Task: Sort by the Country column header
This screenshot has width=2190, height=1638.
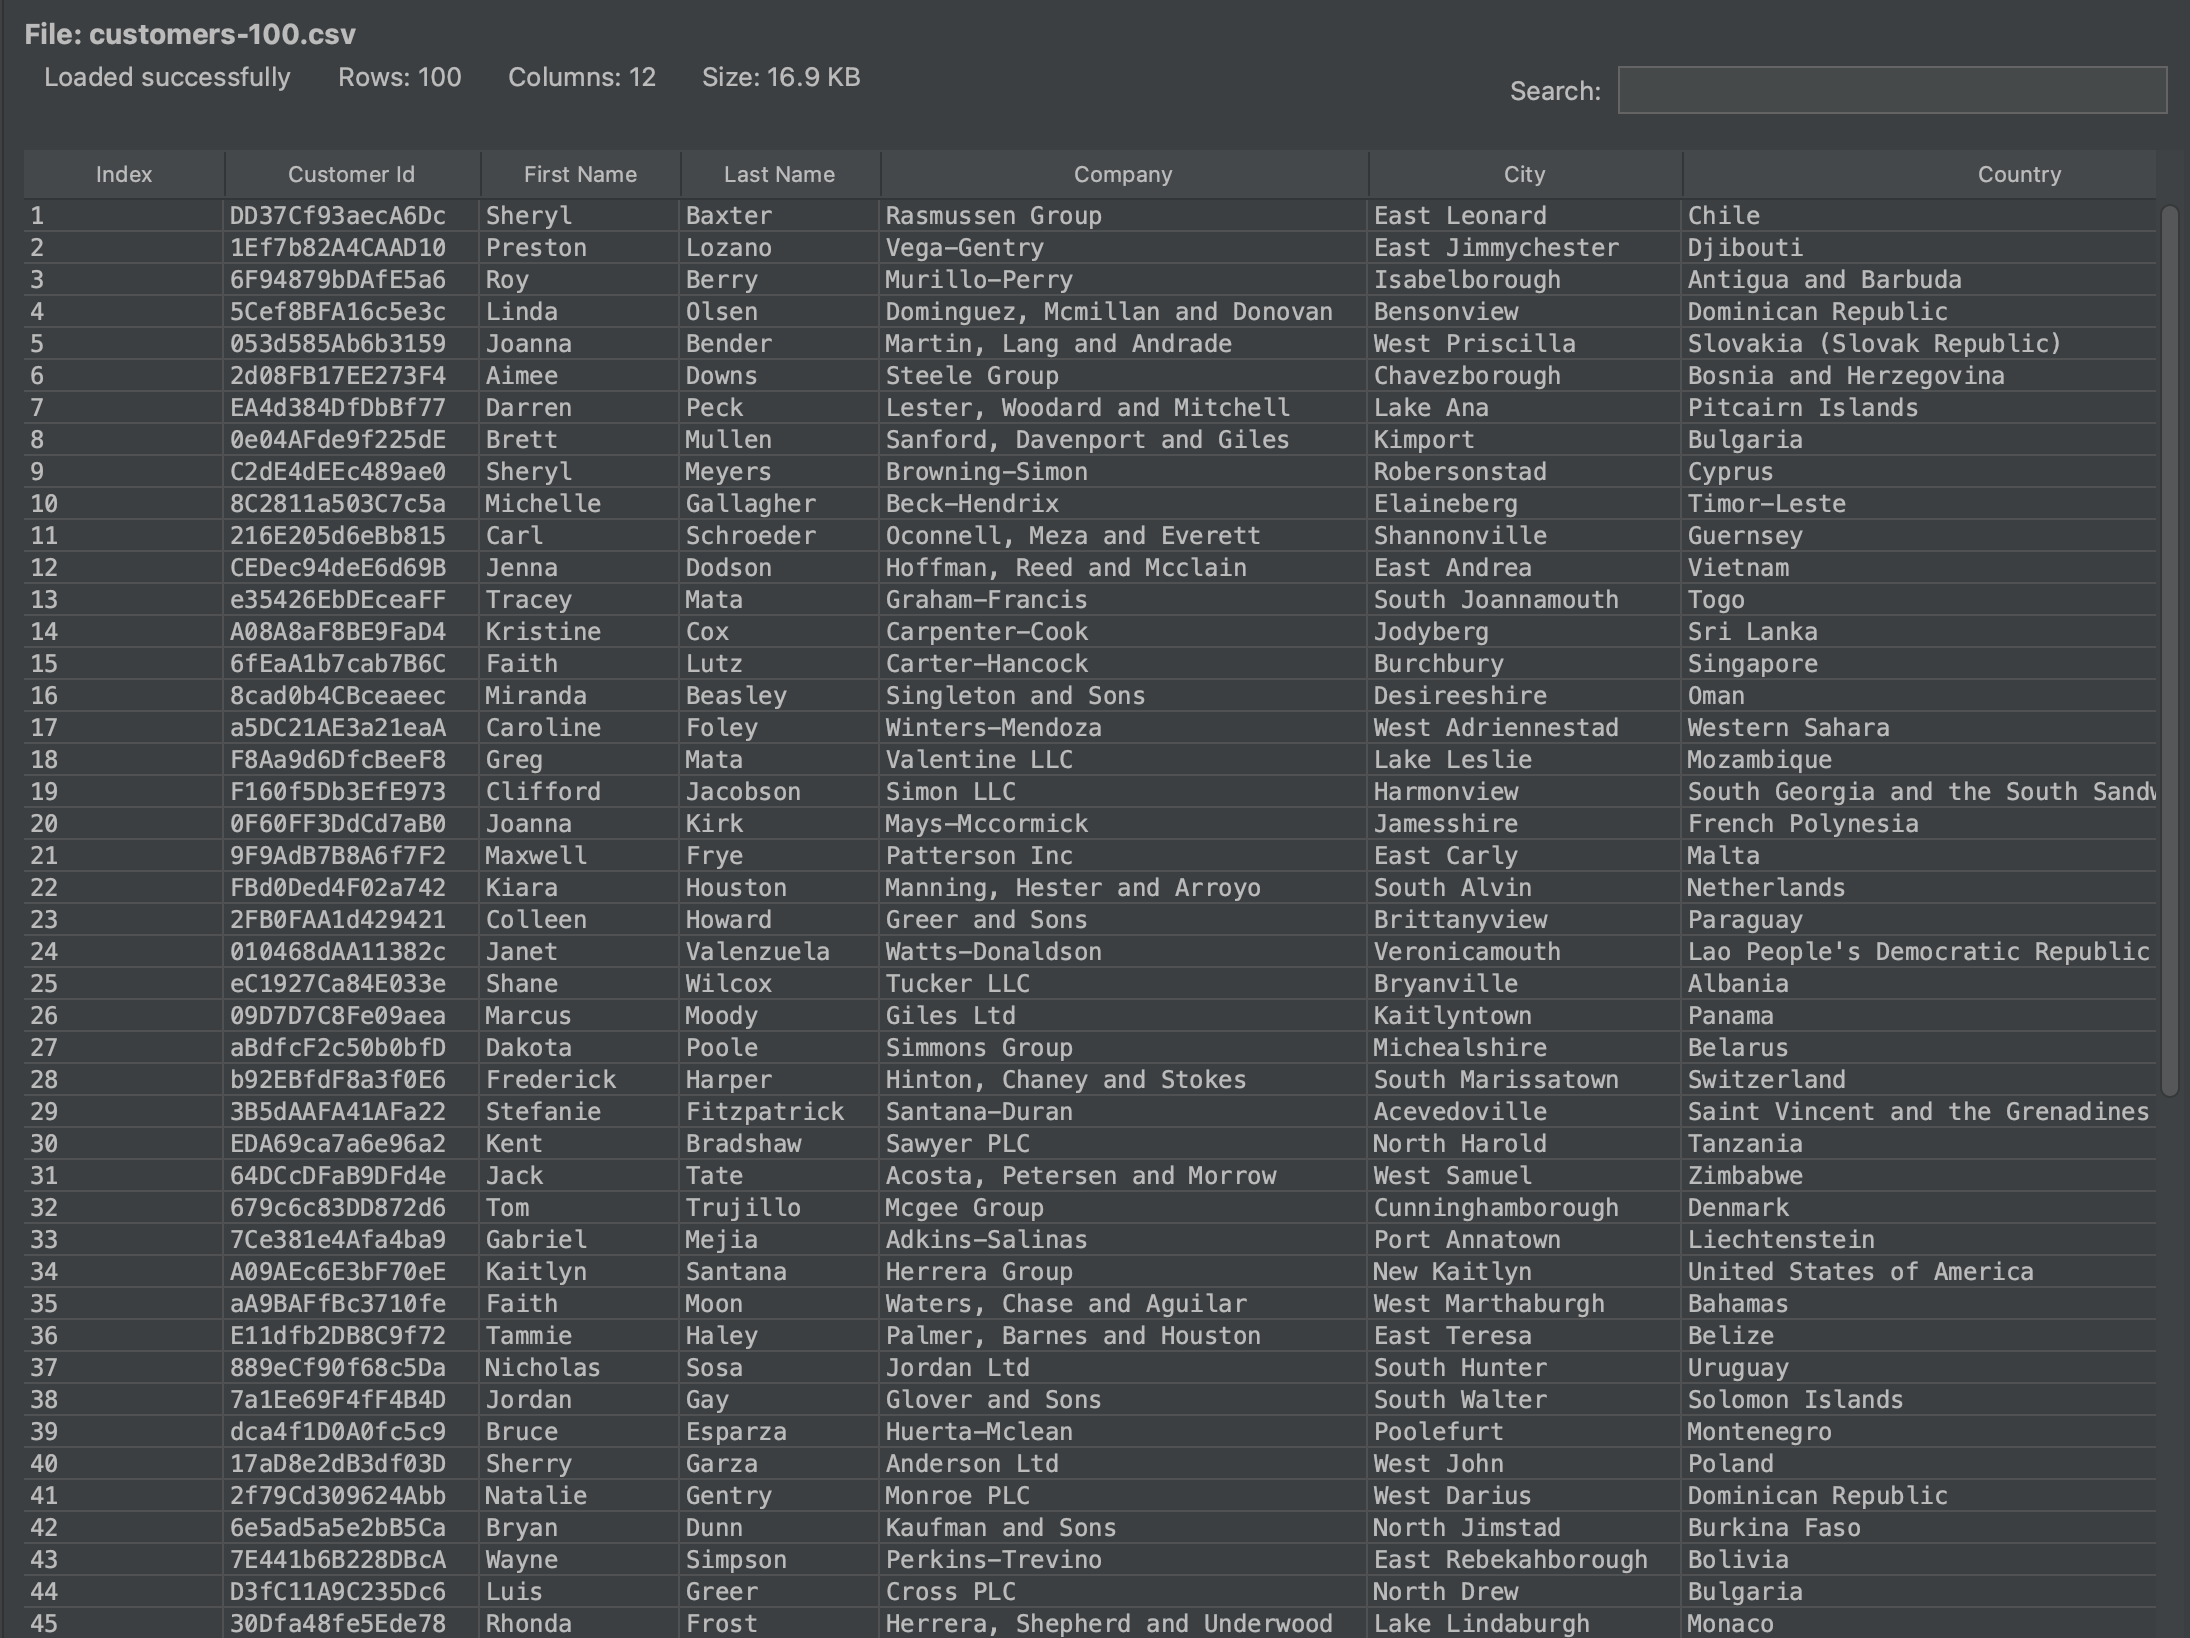Action: (x=2019, y=174)
